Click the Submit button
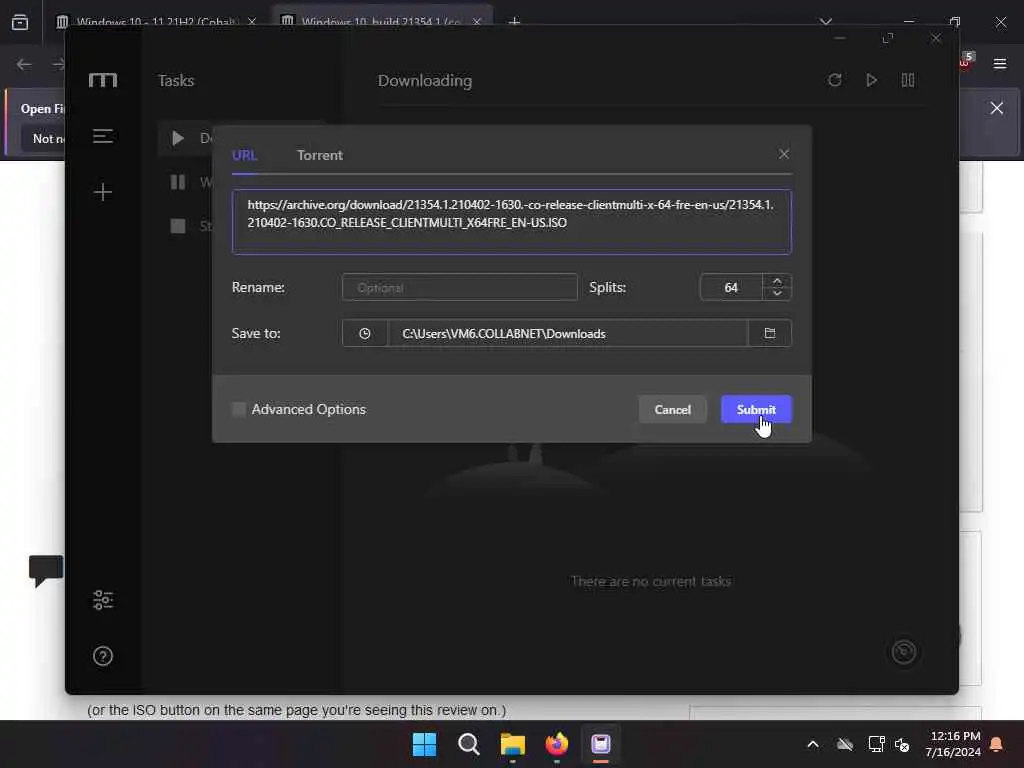The image size is (1024, 768). coord(756,409)
